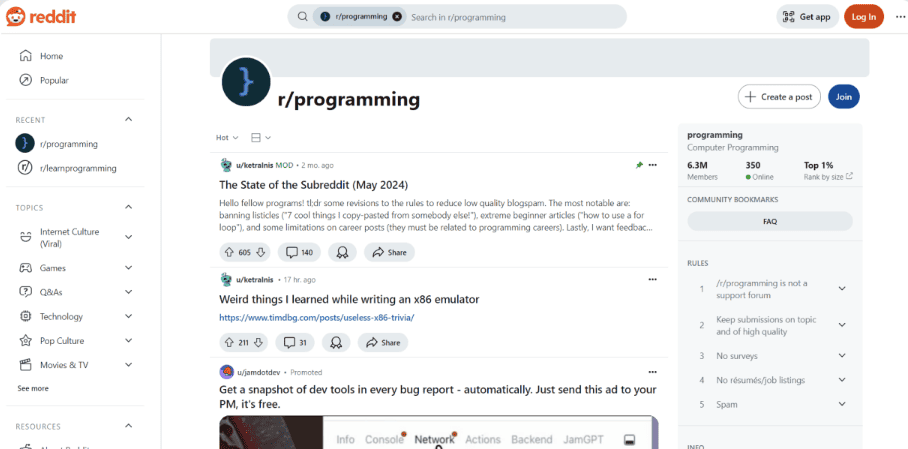The height and width of the screenshot is (449, 908).
Task: Expand rule 3 No surveys
Action: point(842,356)
